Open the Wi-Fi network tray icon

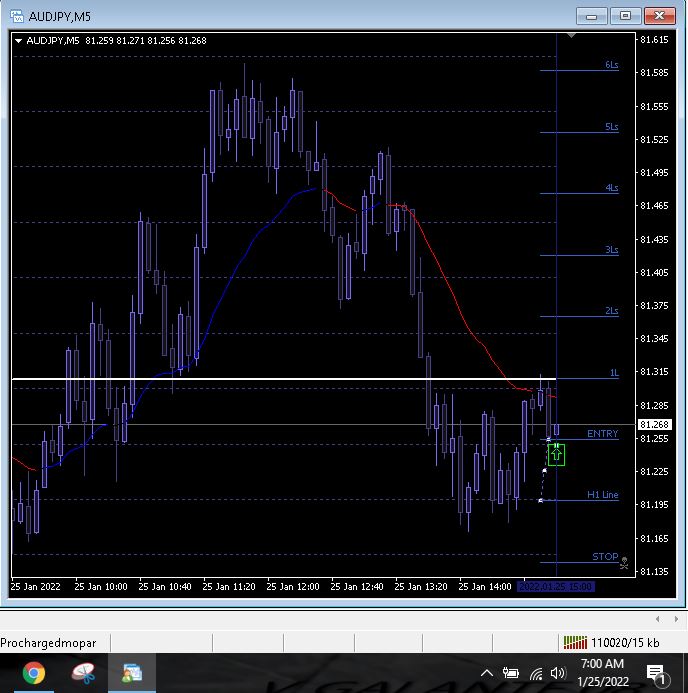[x=536, y=674]
